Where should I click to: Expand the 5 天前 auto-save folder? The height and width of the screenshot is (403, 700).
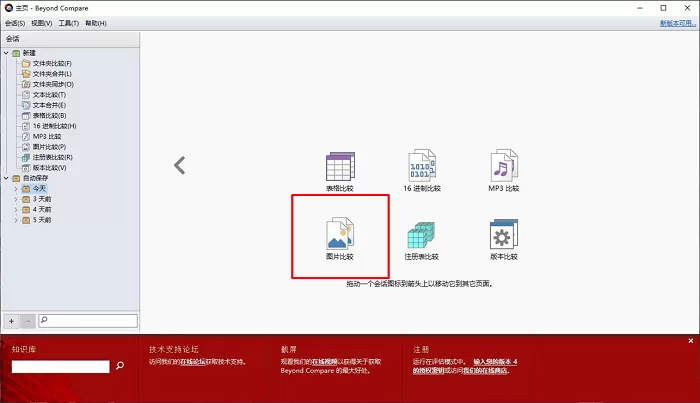[x=16, y=220]
